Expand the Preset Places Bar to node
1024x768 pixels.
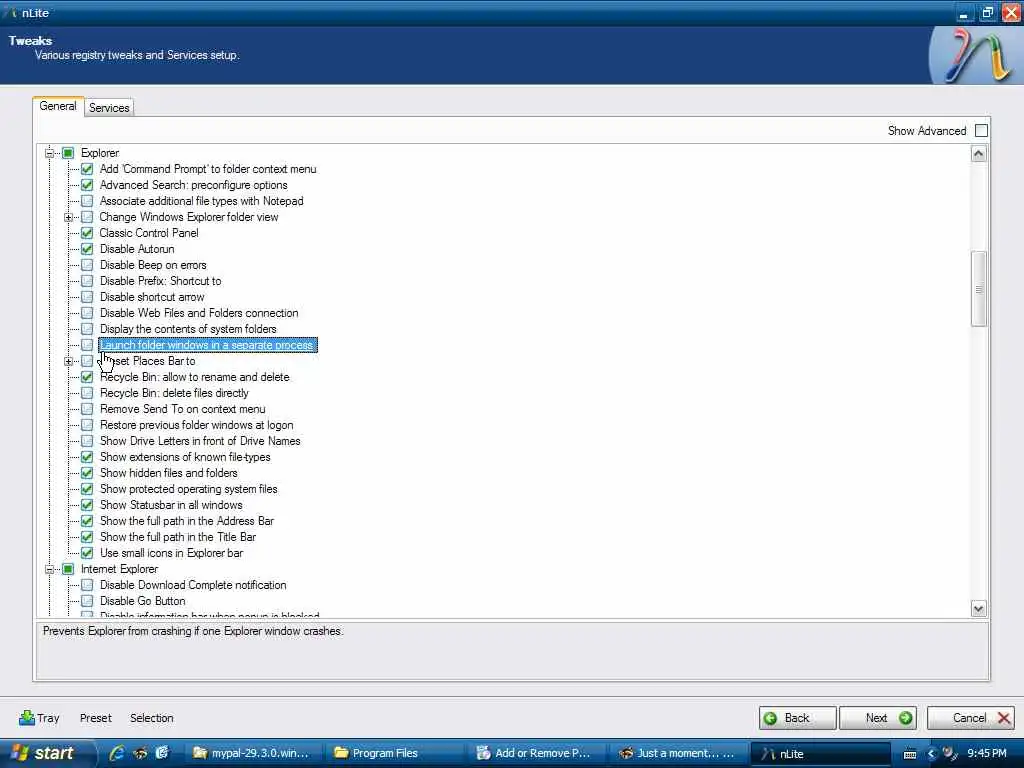tap(68, 361)
